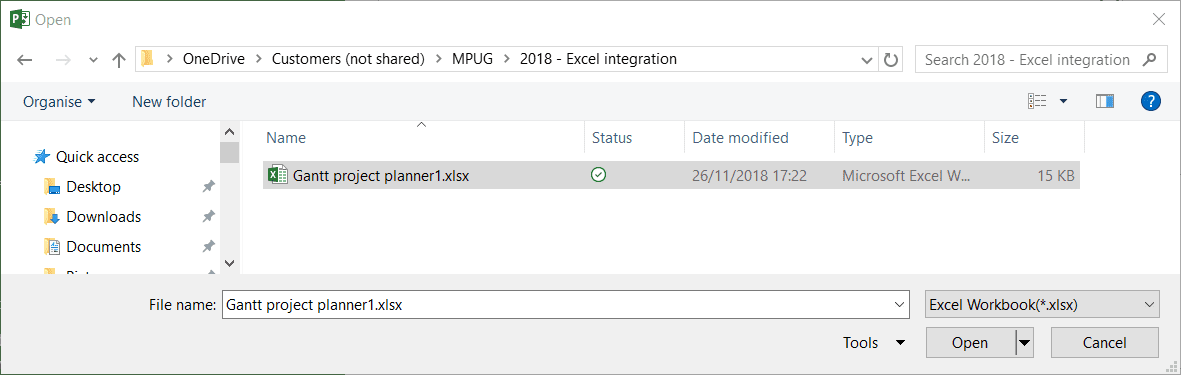The height and width of the screenshot is (375, 1181).
Task: Go up one folder level
Action: tap(118, 60)
